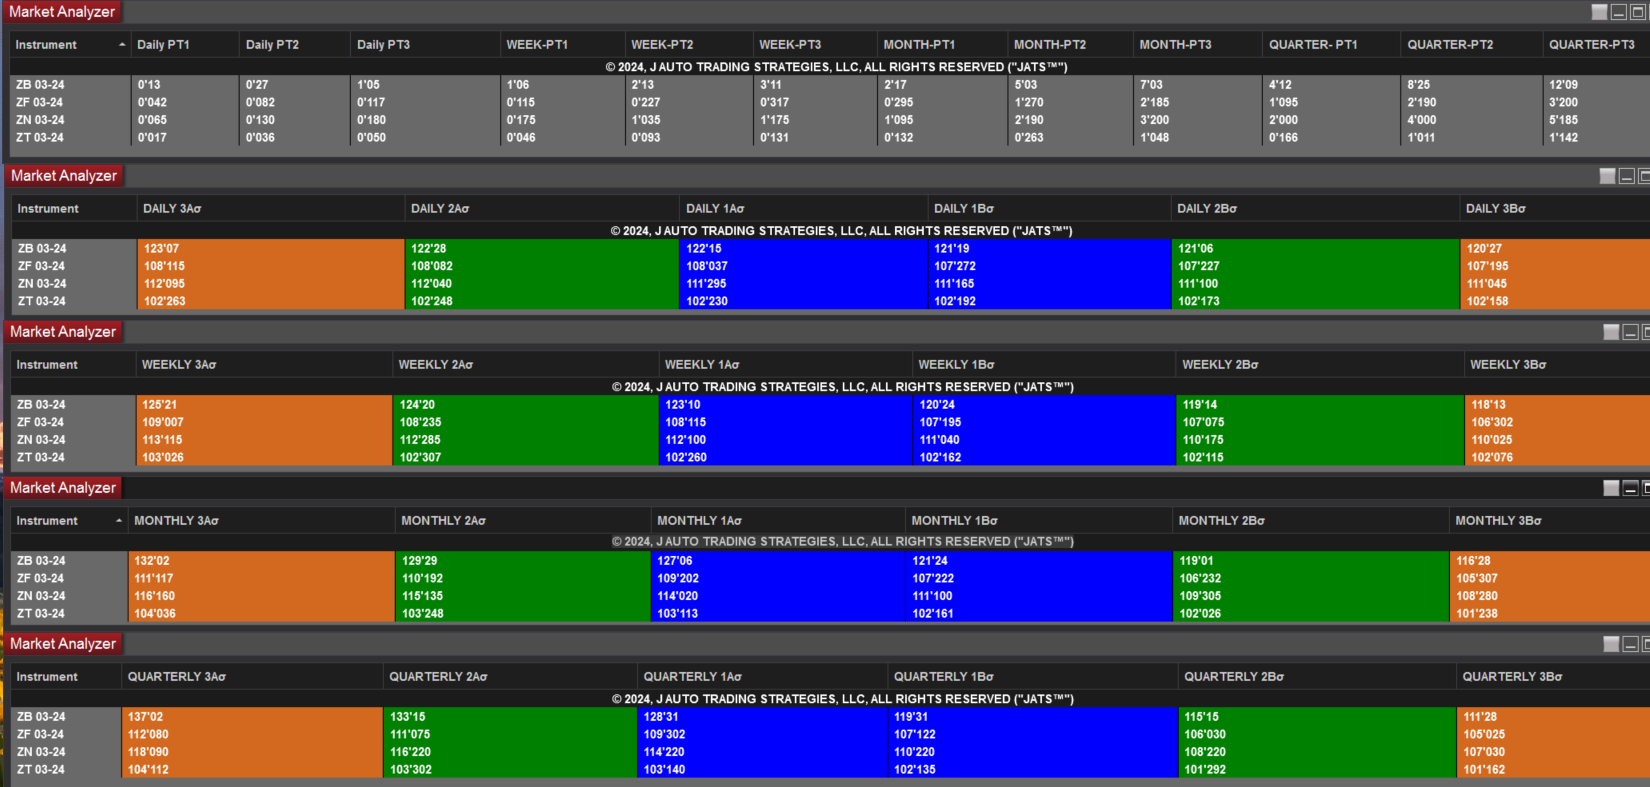
Task: Sort by the WEEK-PT2 column header
Action: point(689,45)
